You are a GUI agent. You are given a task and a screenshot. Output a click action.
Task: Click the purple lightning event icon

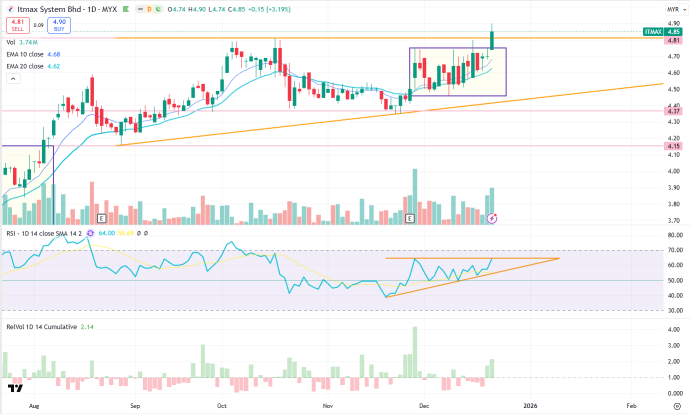492,218
